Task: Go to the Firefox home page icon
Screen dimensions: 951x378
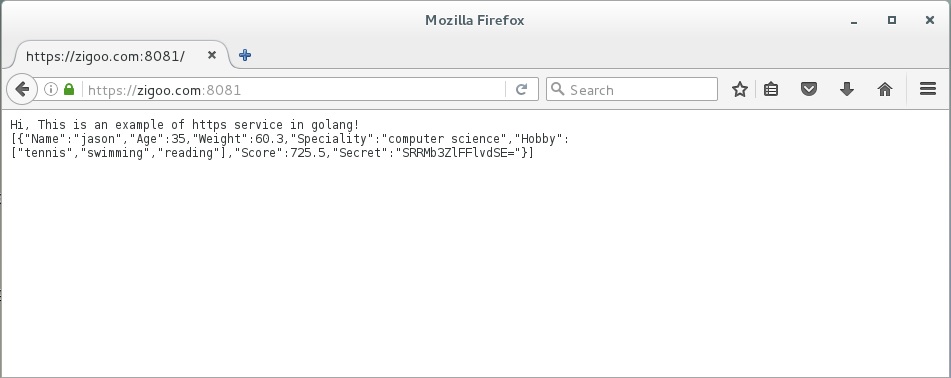Action: [885, 90]
